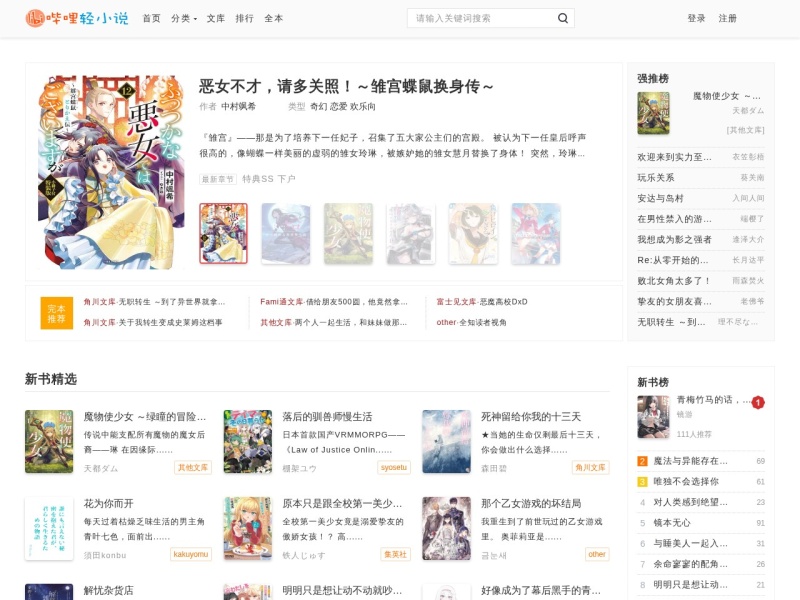Image resolution: width=800 pixels, height=600 pixels.
Task: Open 余命寥寥的配角... rank 7
Action: 690,564
